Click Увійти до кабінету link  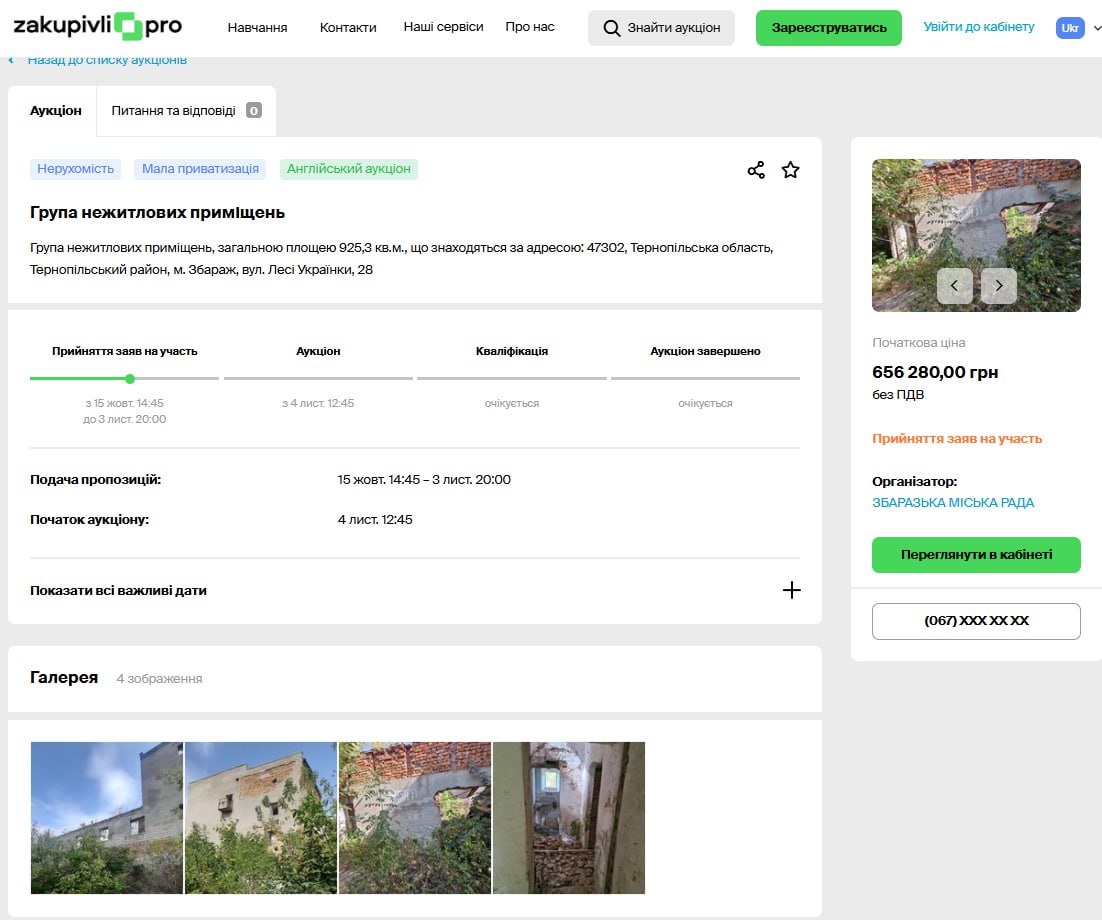point(978,27)
